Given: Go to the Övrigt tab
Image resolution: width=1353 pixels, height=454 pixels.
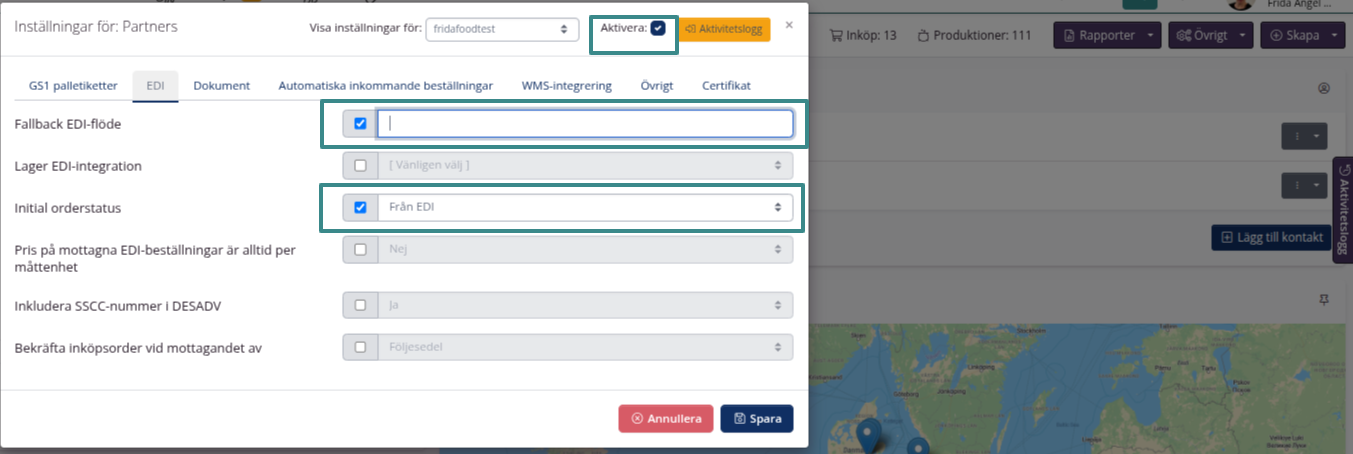Looking at the screenshot, I should (657, 86).
